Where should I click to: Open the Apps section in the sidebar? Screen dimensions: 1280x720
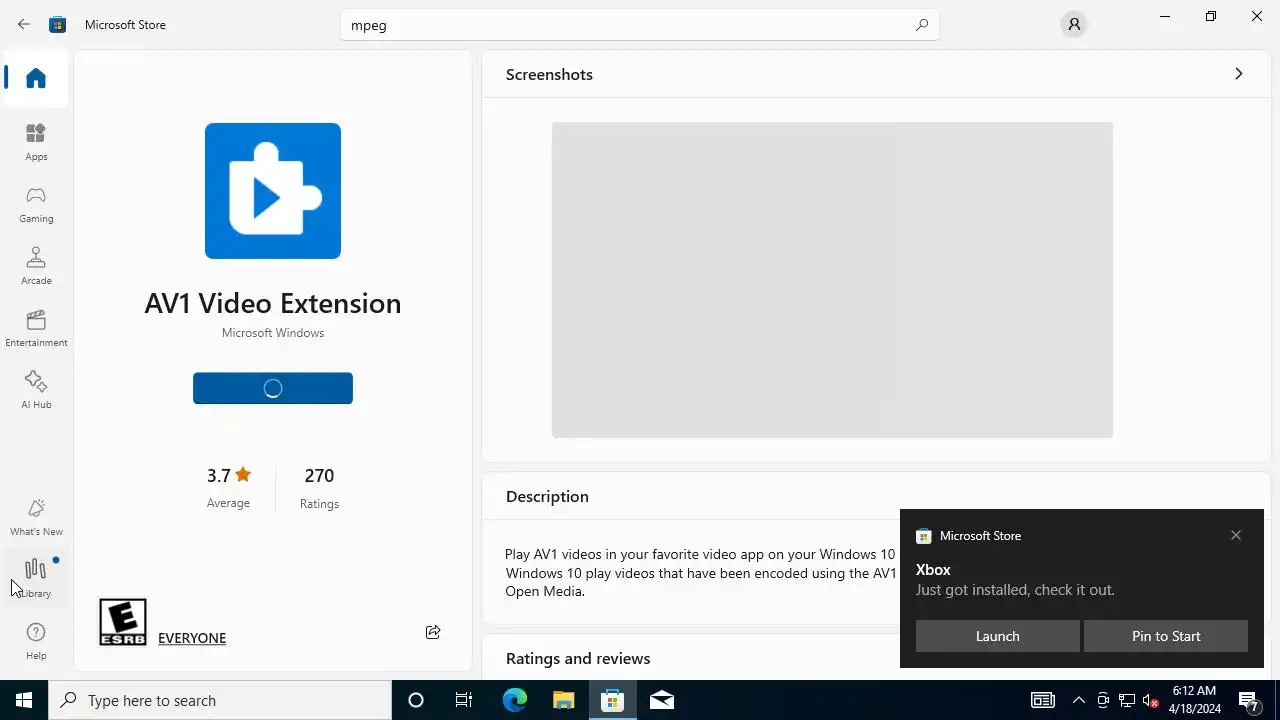36,142
